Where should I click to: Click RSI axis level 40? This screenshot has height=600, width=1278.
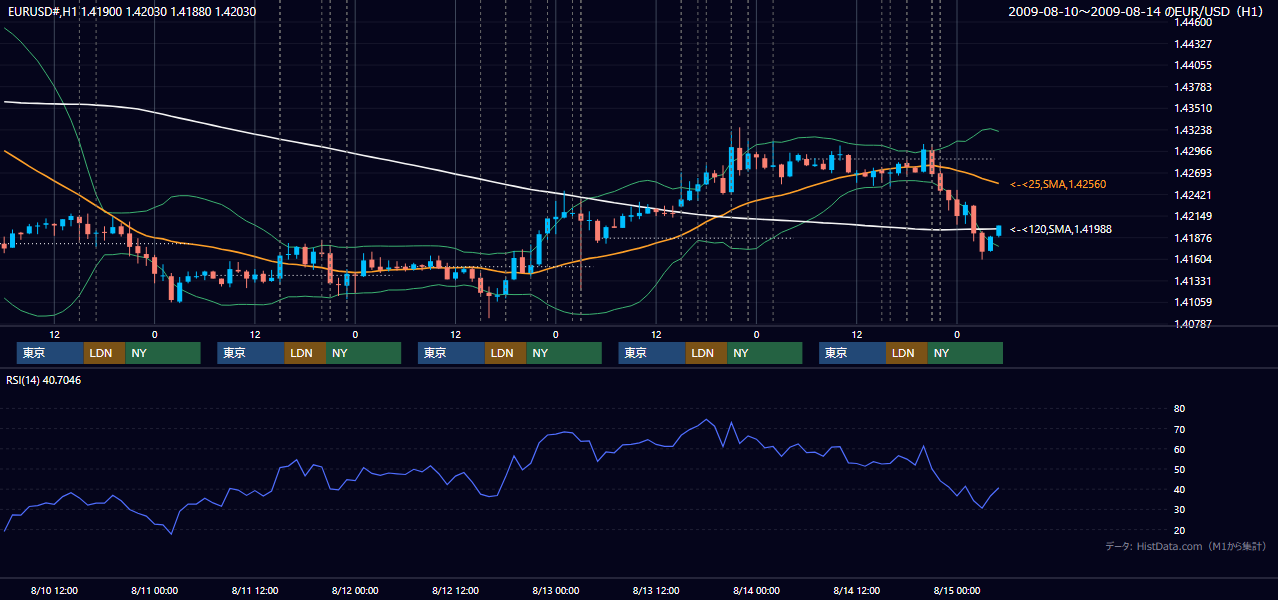pyautogui.click(x=1179, y=490)
